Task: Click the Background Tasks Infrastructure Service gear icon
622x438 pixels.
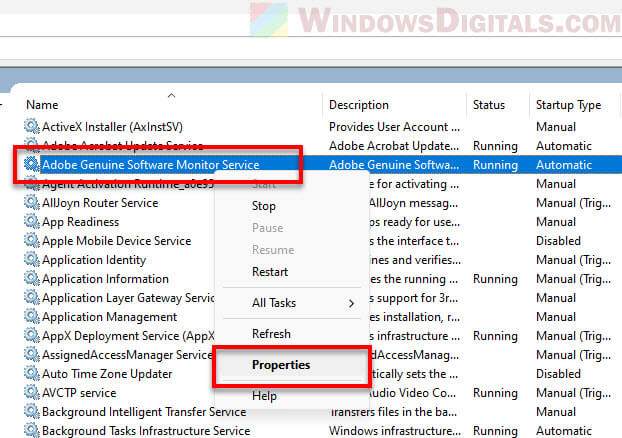Action: point(31,430)
